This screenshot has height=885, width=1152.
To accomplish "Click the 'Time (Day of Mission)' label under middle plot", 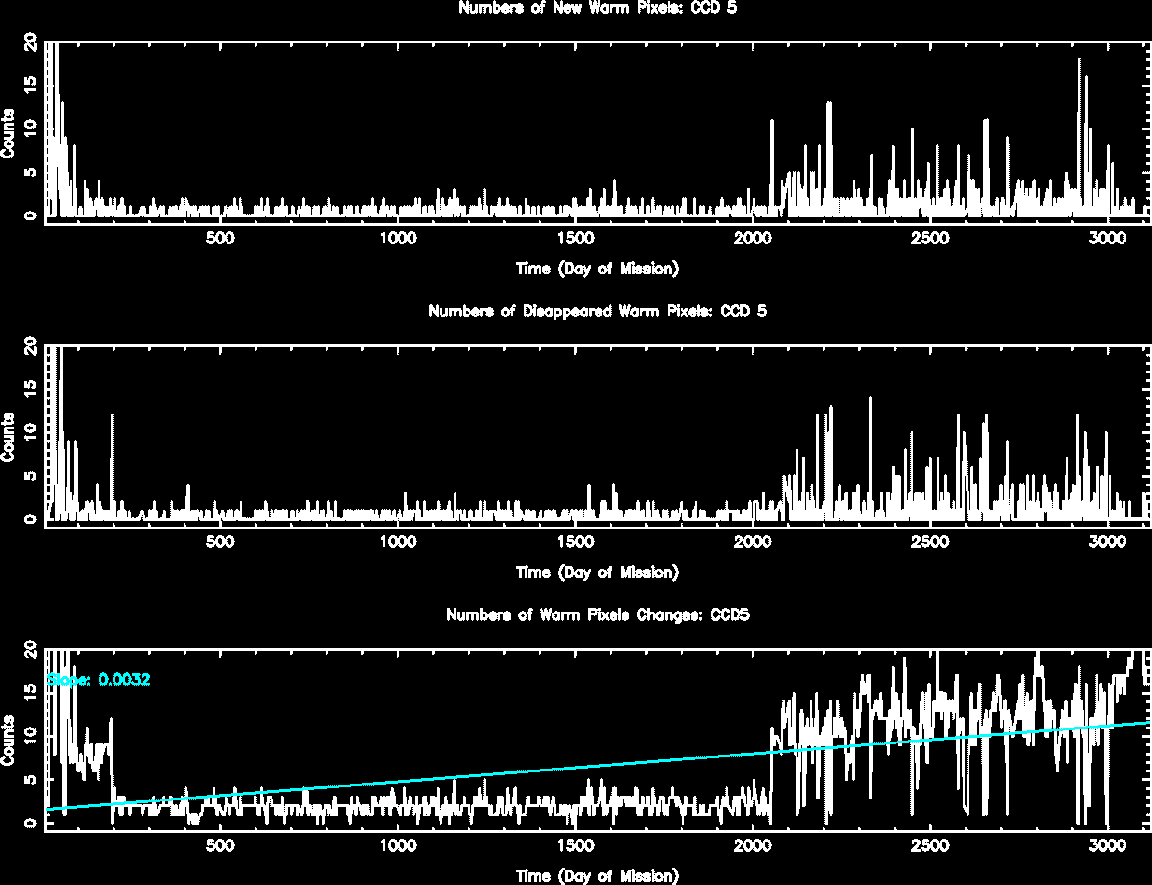I will pos(597,572).
